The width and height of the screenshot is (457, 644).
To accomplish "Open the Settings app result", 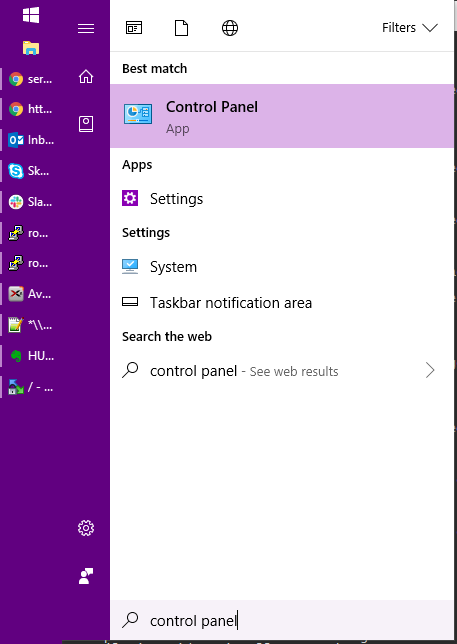I will click(x=282, y=199).
